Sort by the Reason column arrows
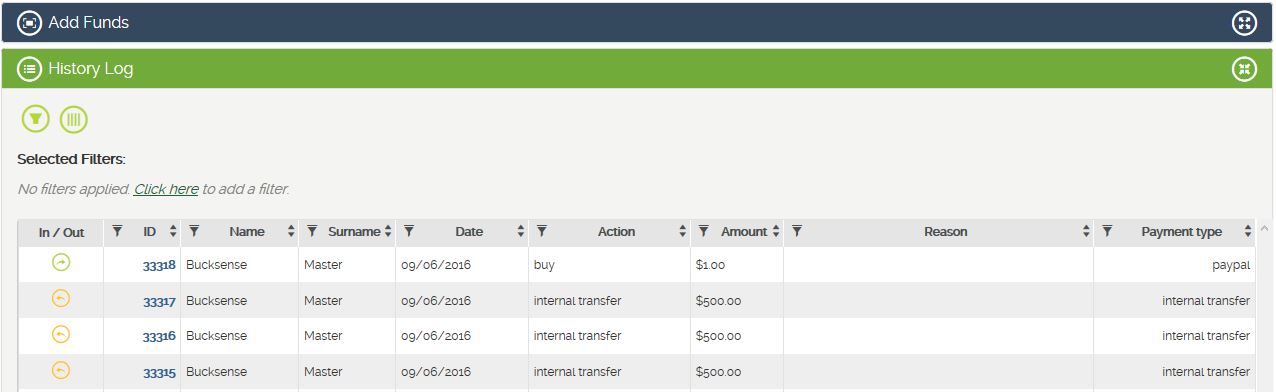1276x392 pixels. (x=1086, y=232)
